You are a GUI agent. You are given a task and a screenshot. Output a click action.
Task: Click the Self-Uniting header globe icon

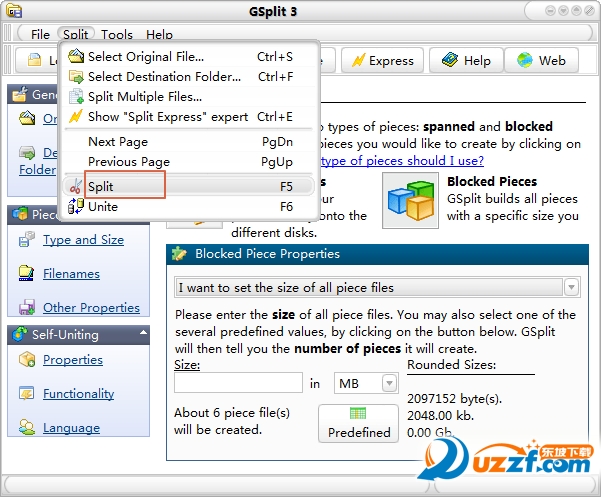click(x=20, y=334)
